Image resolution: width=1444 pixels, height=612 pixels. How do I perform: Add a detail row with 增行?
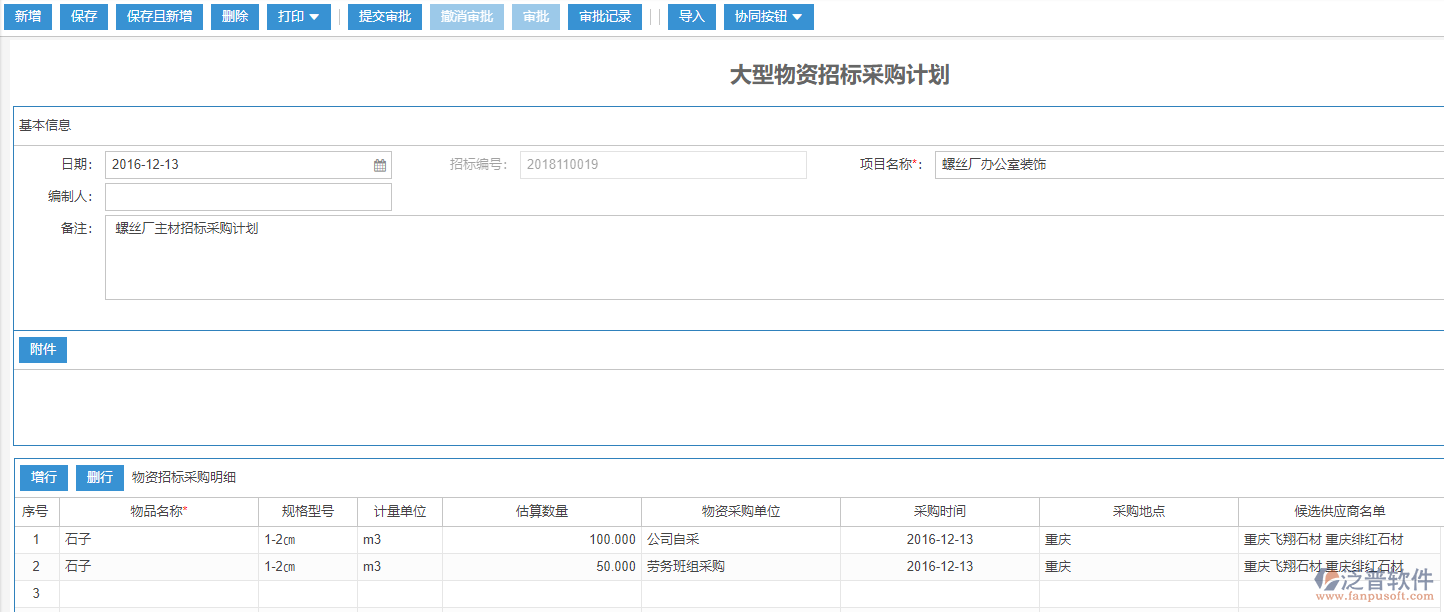tap(43, 477)
